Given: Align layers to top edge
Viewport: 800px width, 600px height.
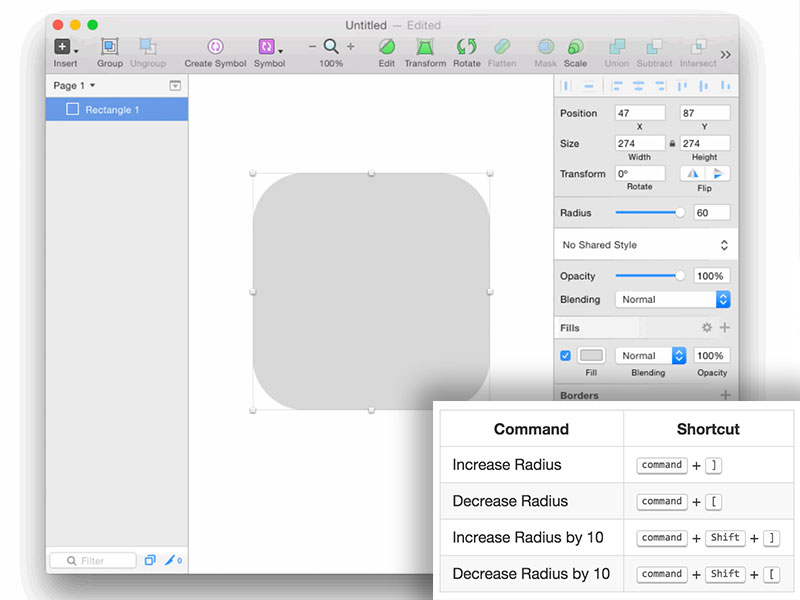Looking at the screenshot, I should coord(682,86).
